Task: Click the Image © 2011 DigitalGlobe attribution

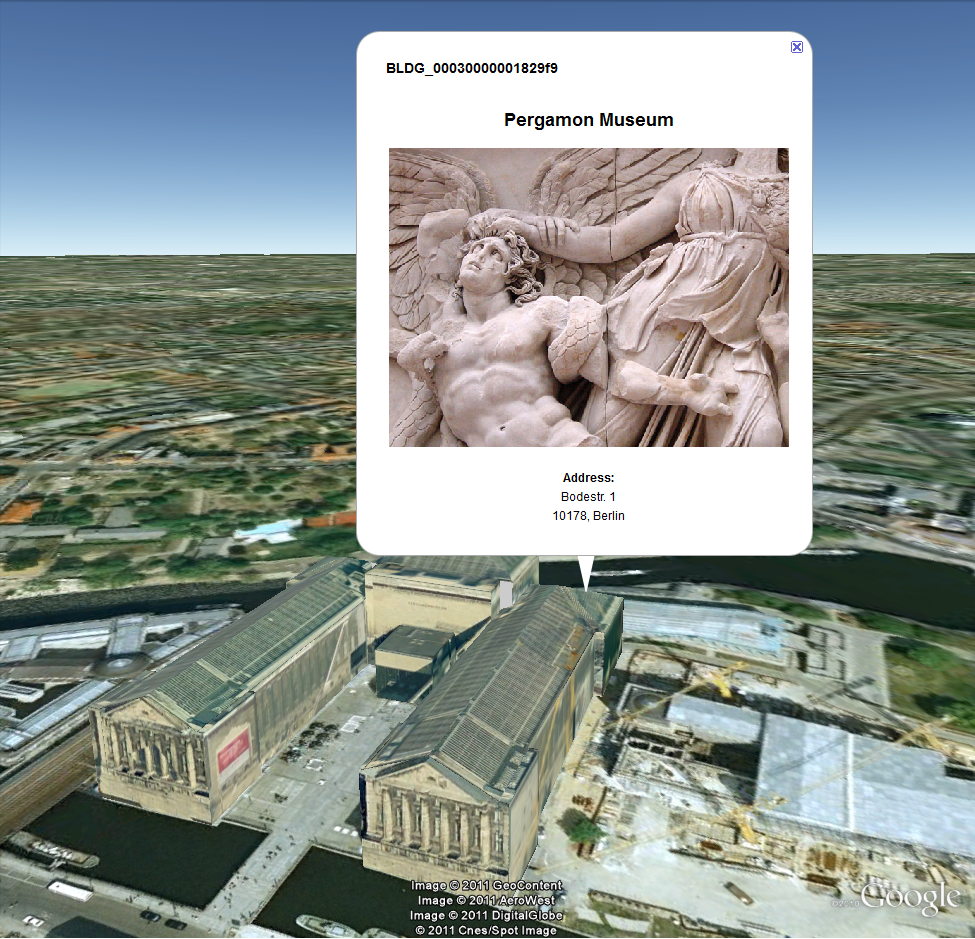Action: click(486, 915)
